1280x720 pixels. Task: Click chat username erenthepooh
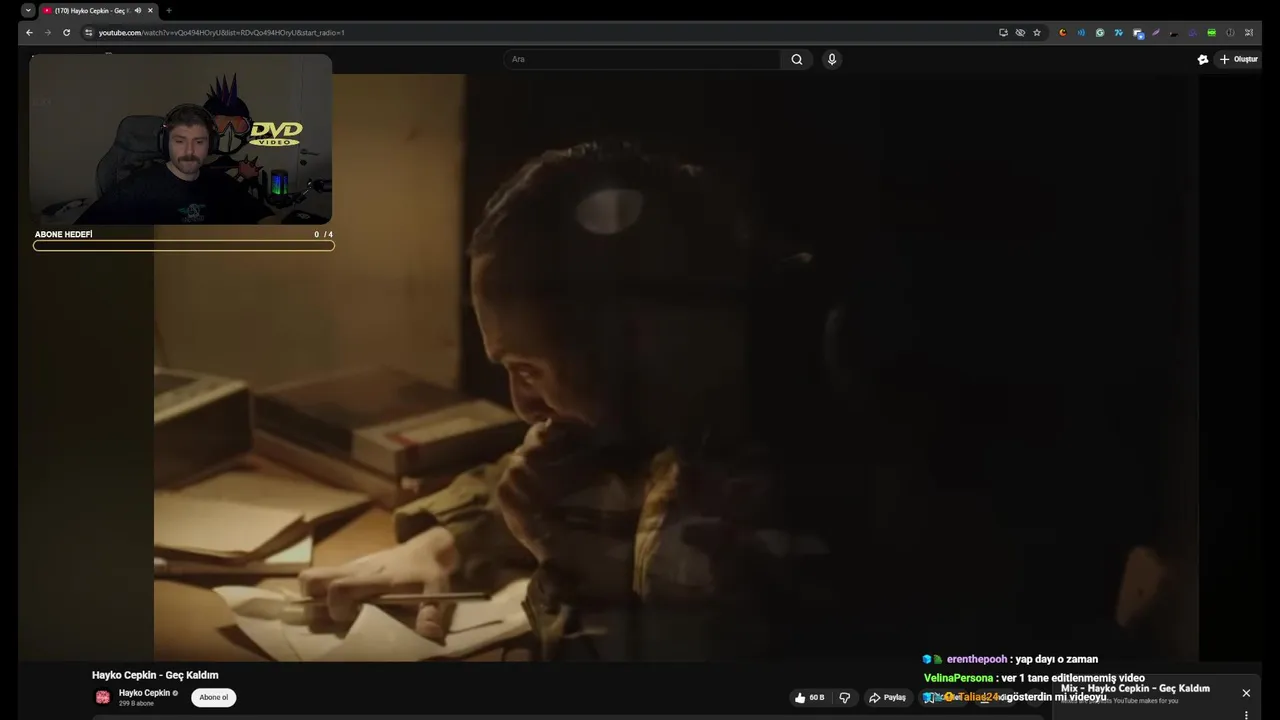(x=977, y=659)
